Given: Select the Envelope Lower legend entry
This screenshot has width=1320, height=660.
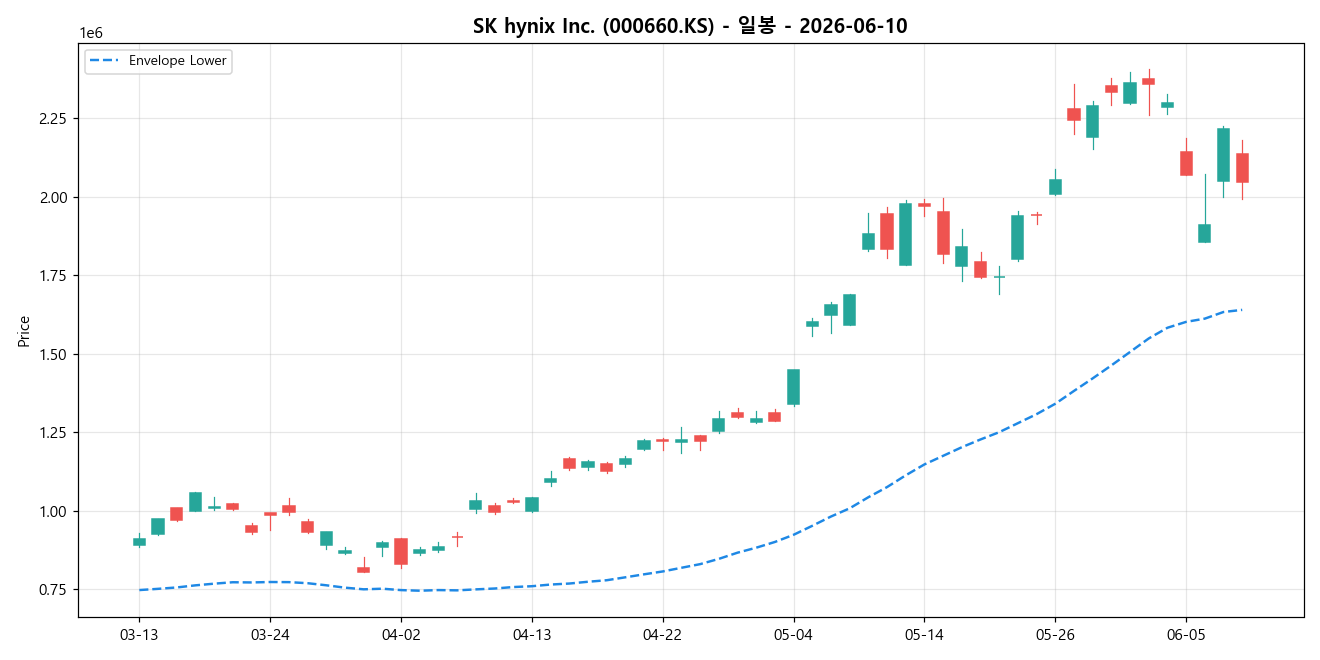Looking at the screenshot, I should [158, 61].
